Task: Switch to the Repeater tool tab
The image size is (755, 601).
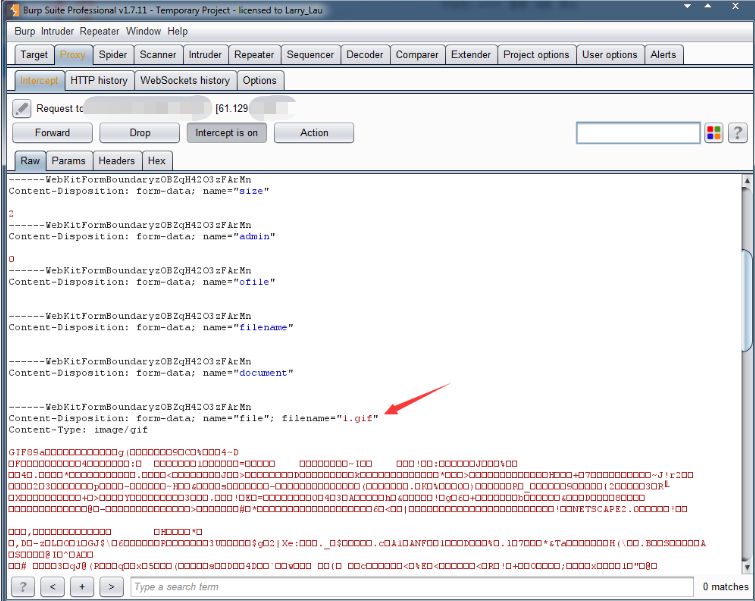Action: pyautogui.click(x=254, y=55)
